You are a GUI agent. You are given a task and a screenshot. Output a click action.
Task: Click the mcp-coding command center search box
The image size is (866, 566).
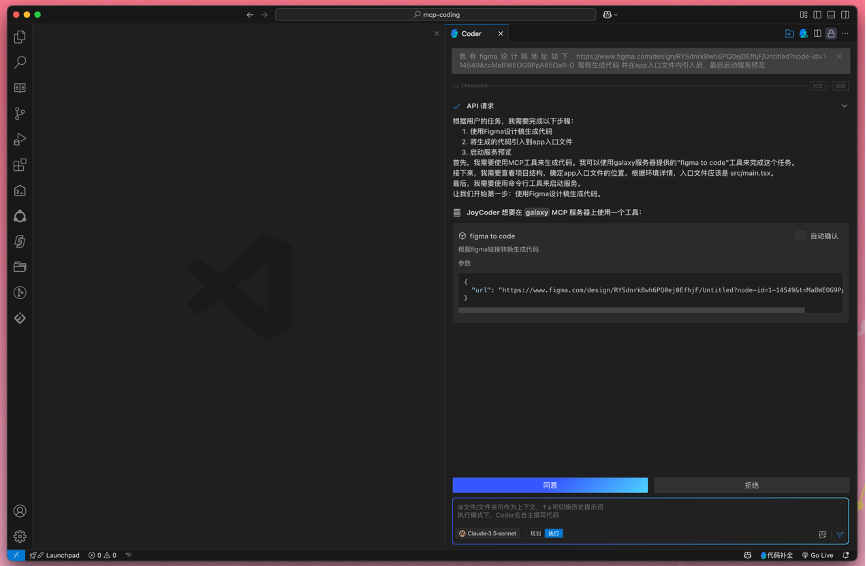[x=436, y=15]
